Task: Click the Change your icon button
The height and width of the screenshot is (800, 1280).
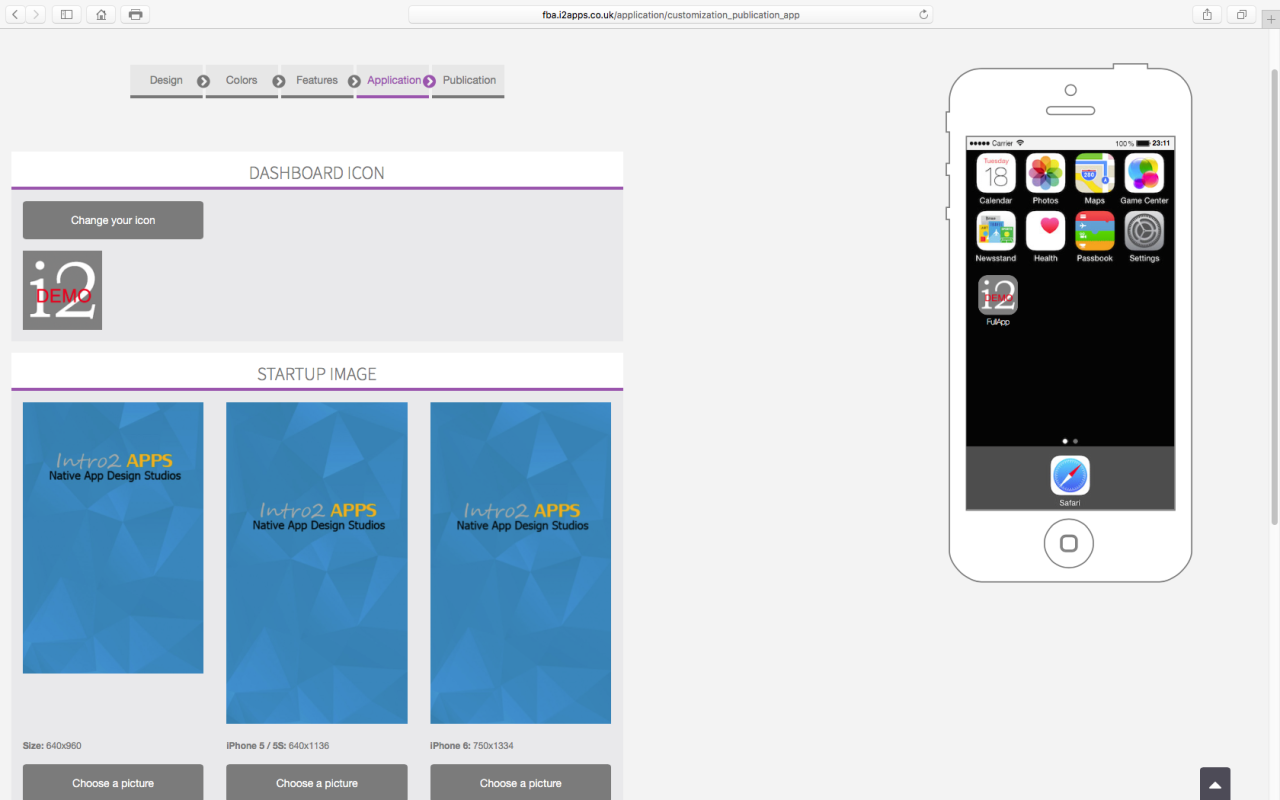Action: click(x=113, y=220)
